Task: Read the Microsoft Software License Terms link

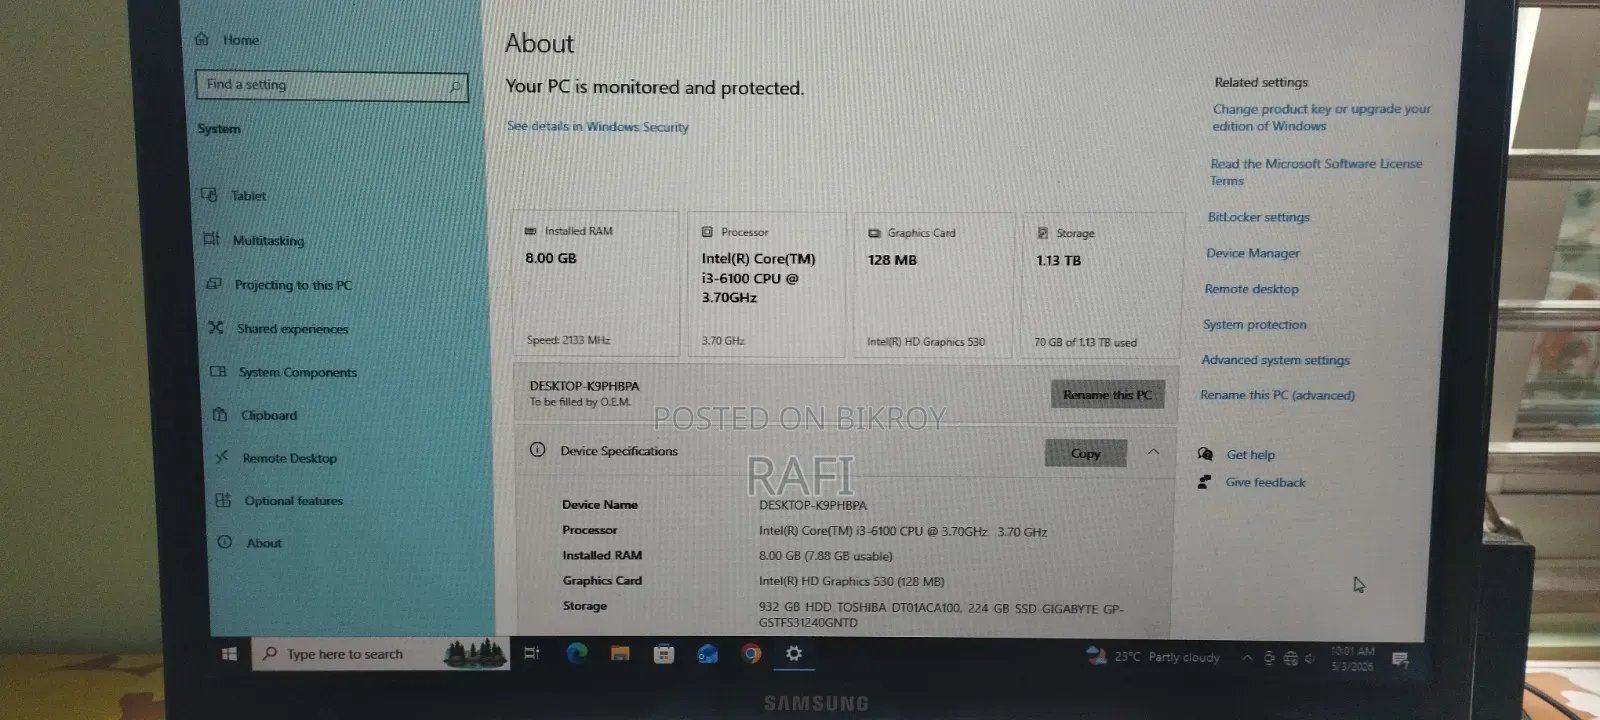Action: [1316, 172]
